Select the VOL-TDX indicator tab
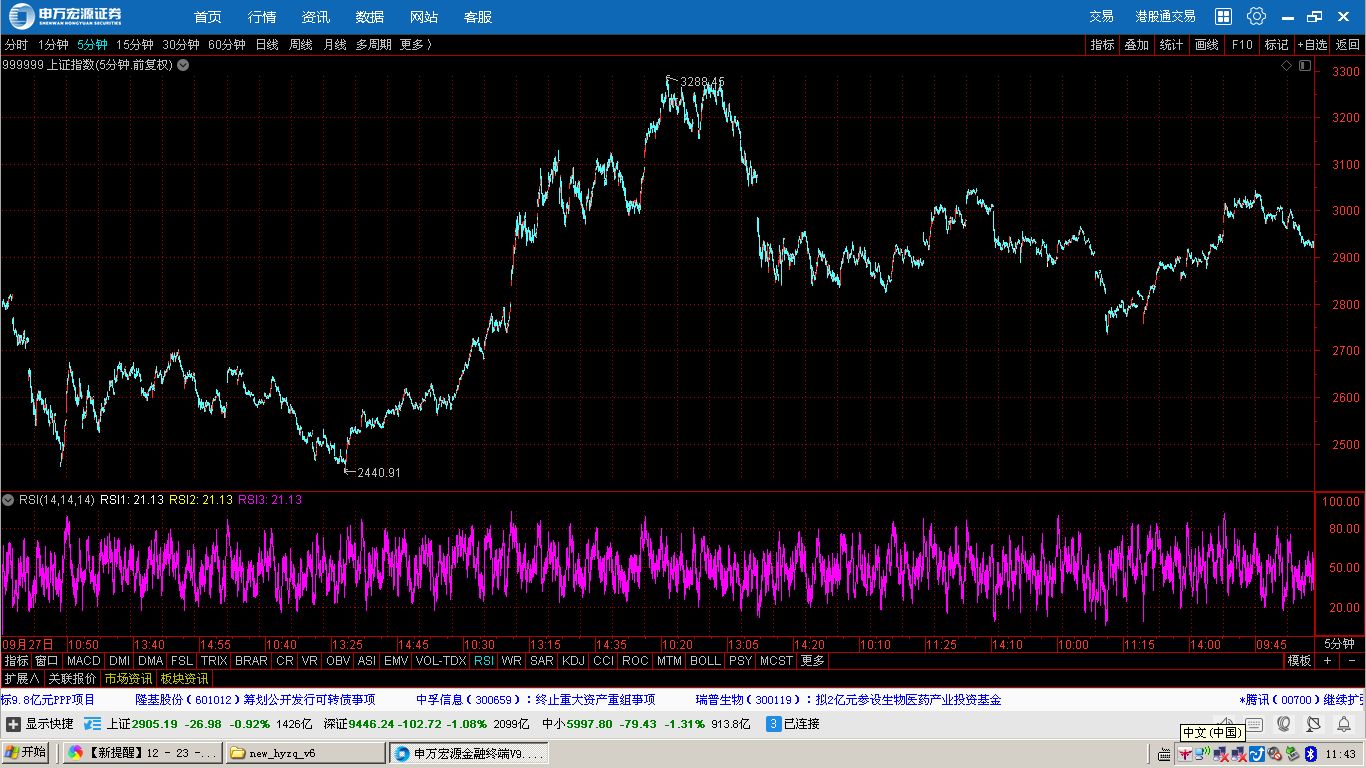Image resolution: width=1366 pixels, height=768 pixels. point(441,661)
